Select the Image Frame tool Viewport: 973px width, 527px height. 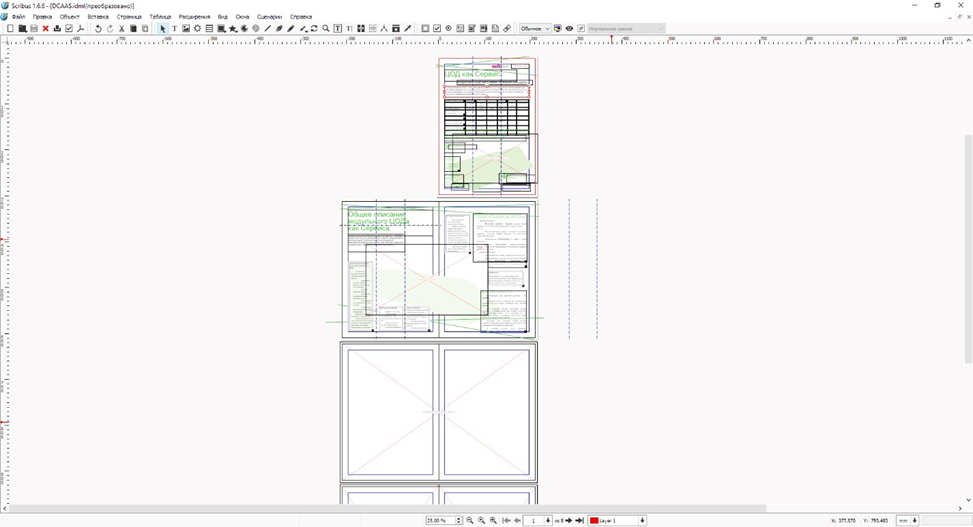click(186, 29)
